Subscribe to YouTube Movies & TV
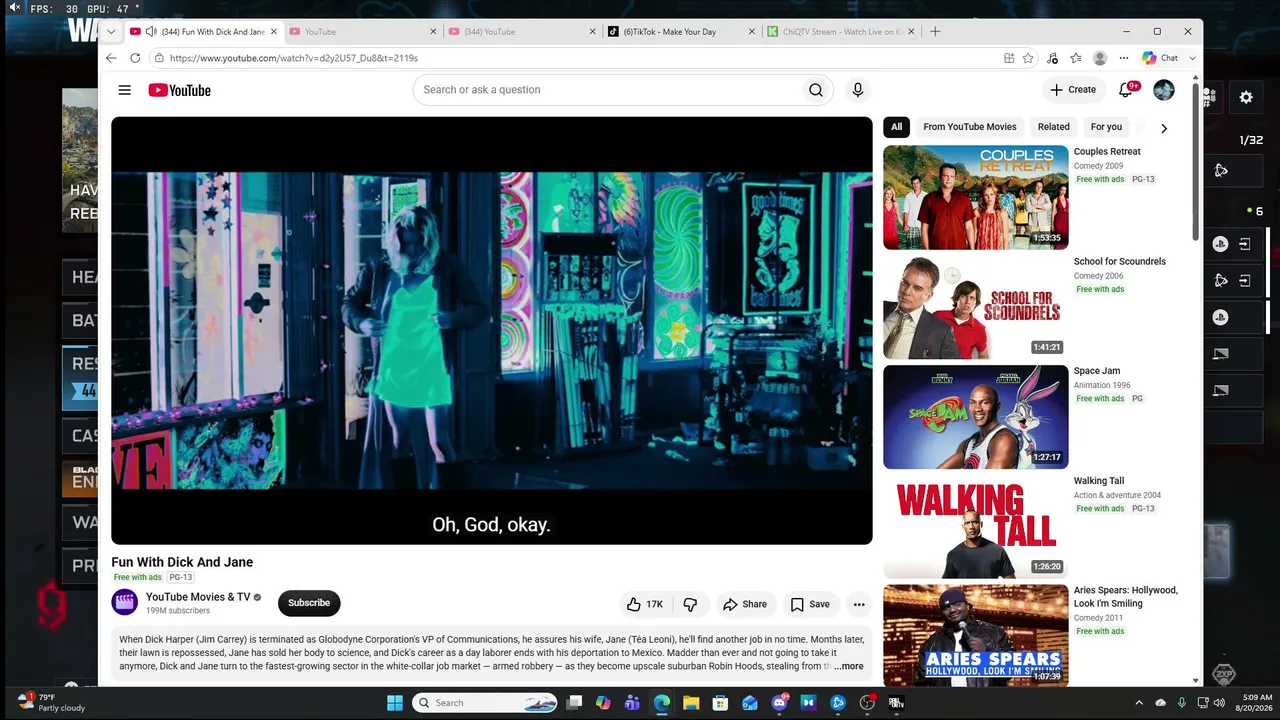Viewport: 1280px width, 720px height. tap(309, 603)
